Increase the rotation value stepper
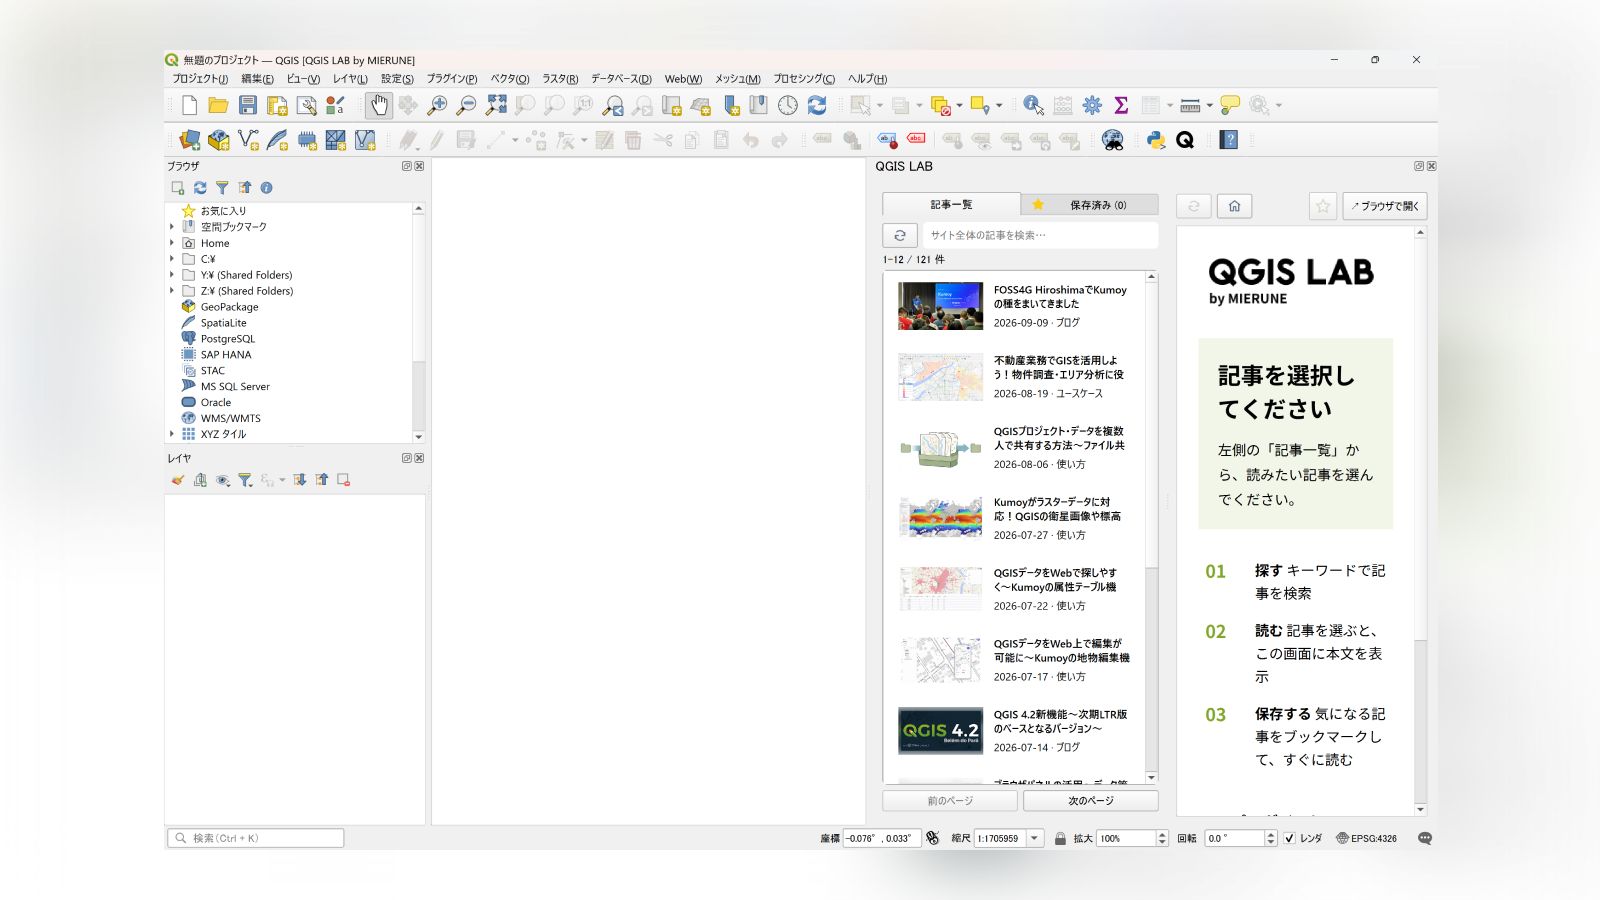This screenshot has height=900, width=1600. tap(1271, 835)
